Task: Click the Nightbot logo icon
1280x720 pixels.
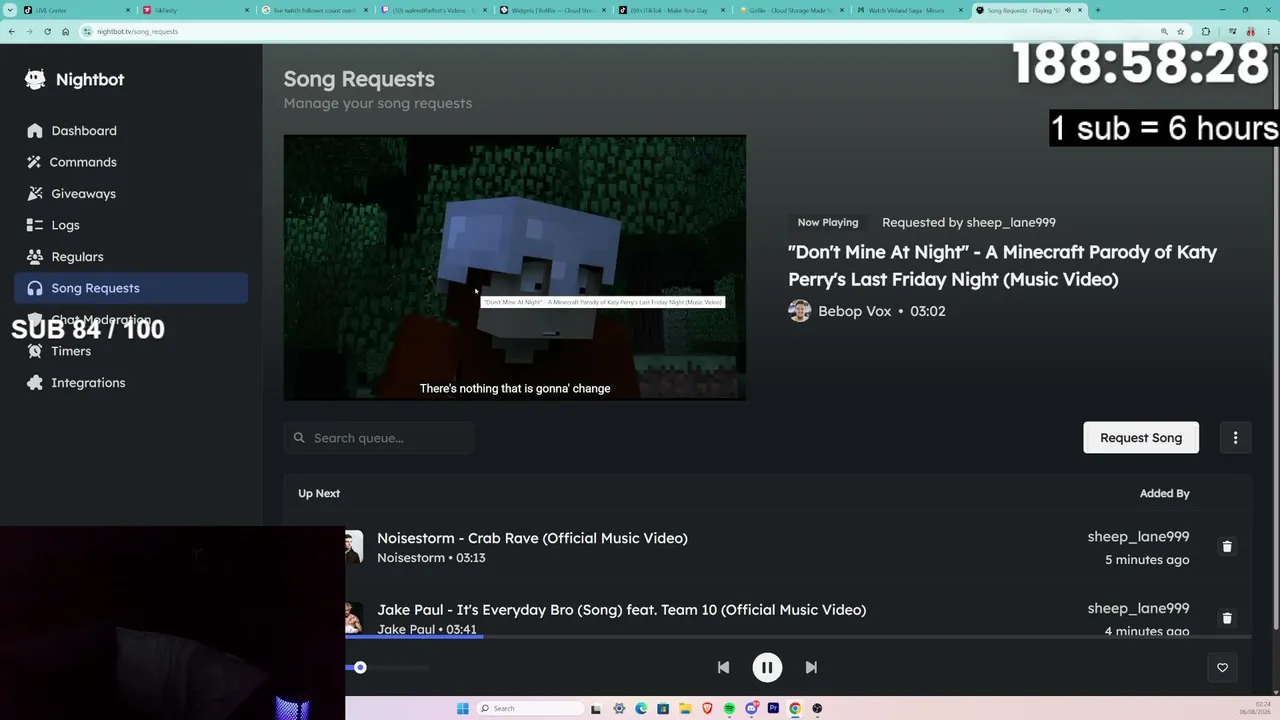Action: [x=35, y=79]
